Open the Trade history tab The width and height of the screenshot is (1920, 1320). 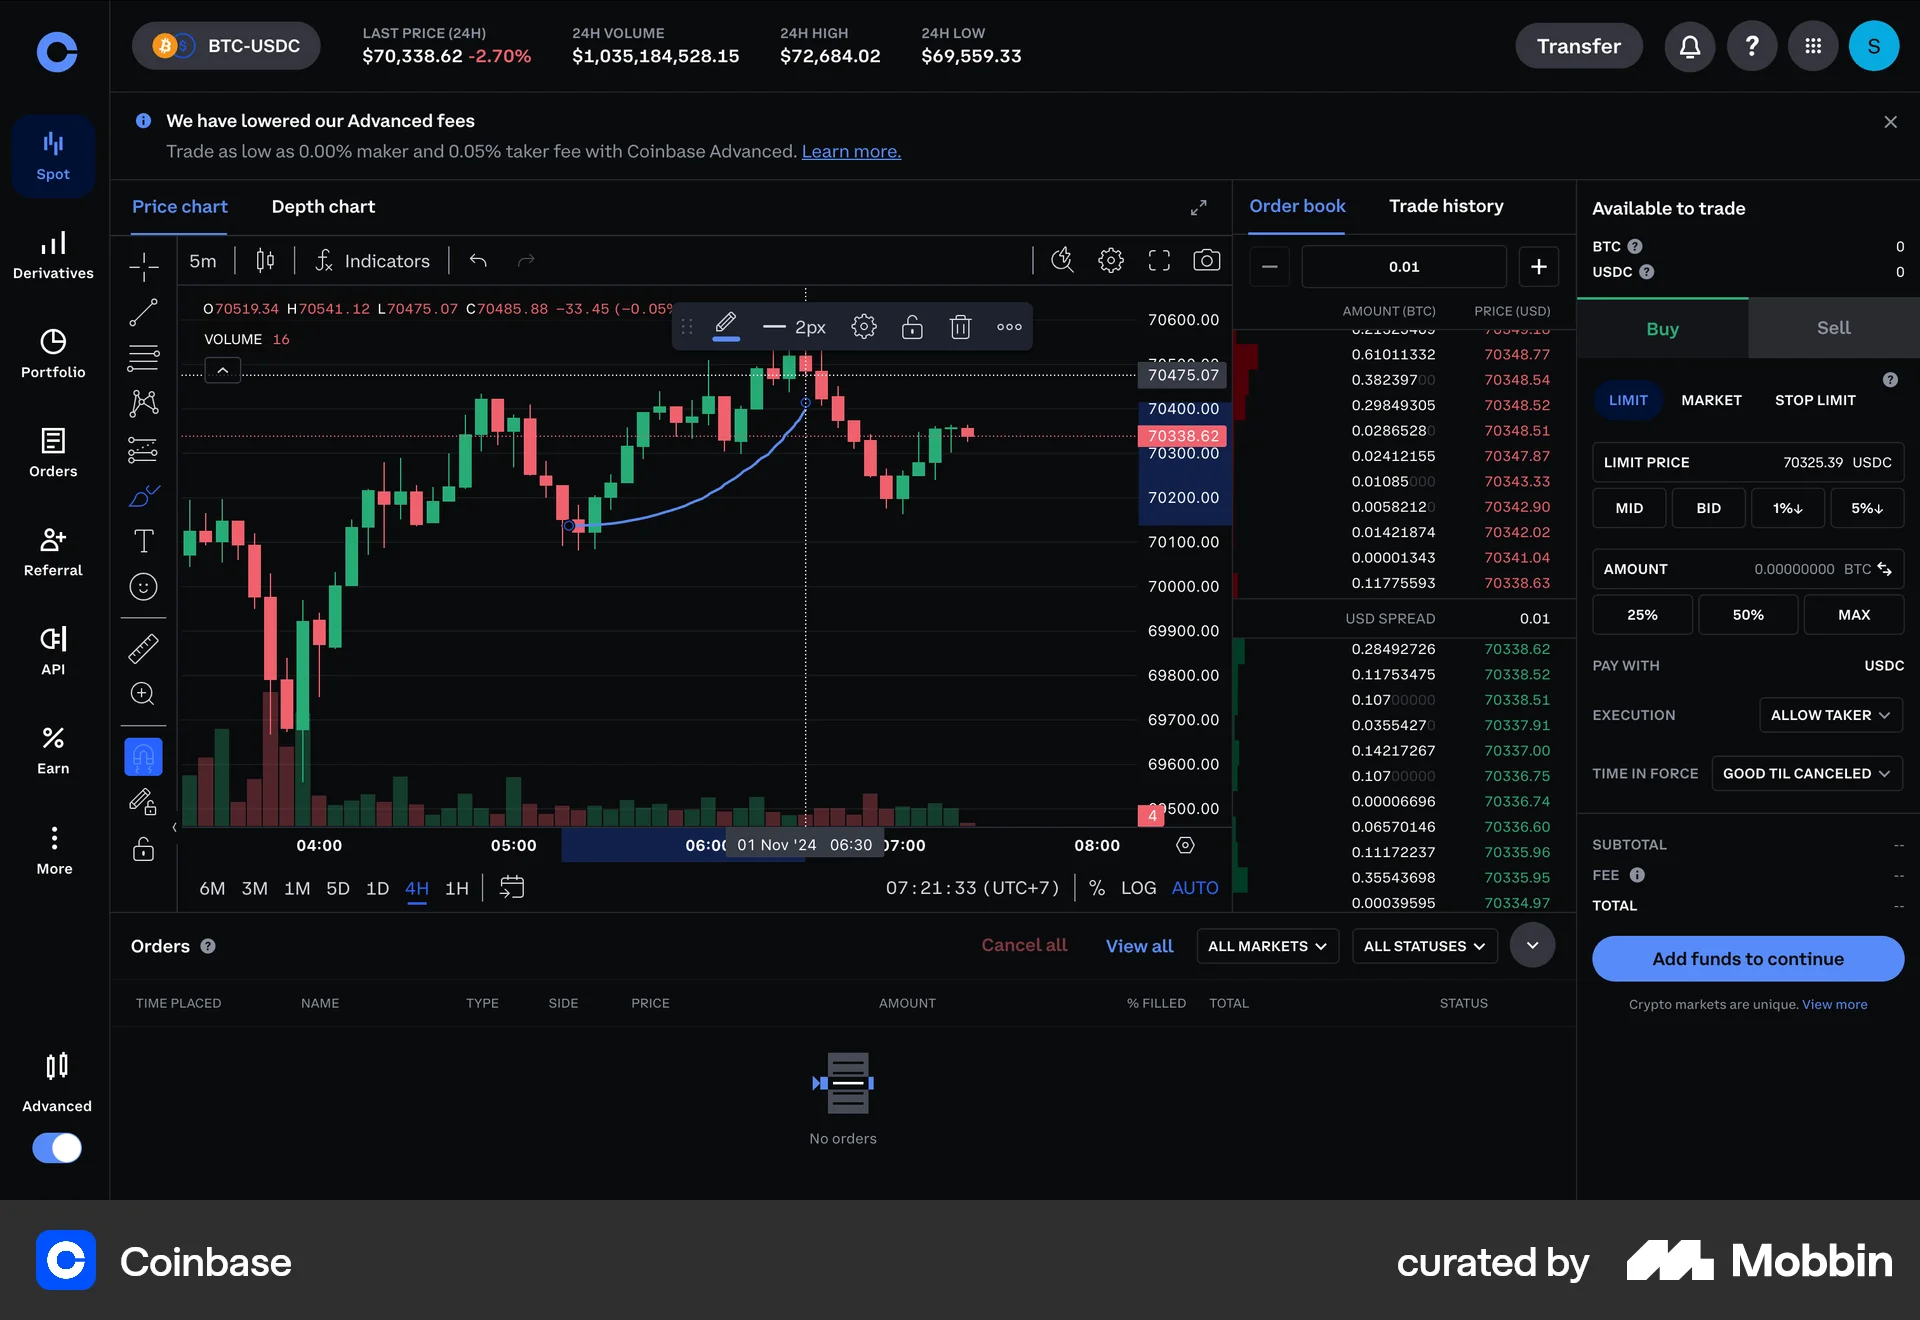(1446, 206)
